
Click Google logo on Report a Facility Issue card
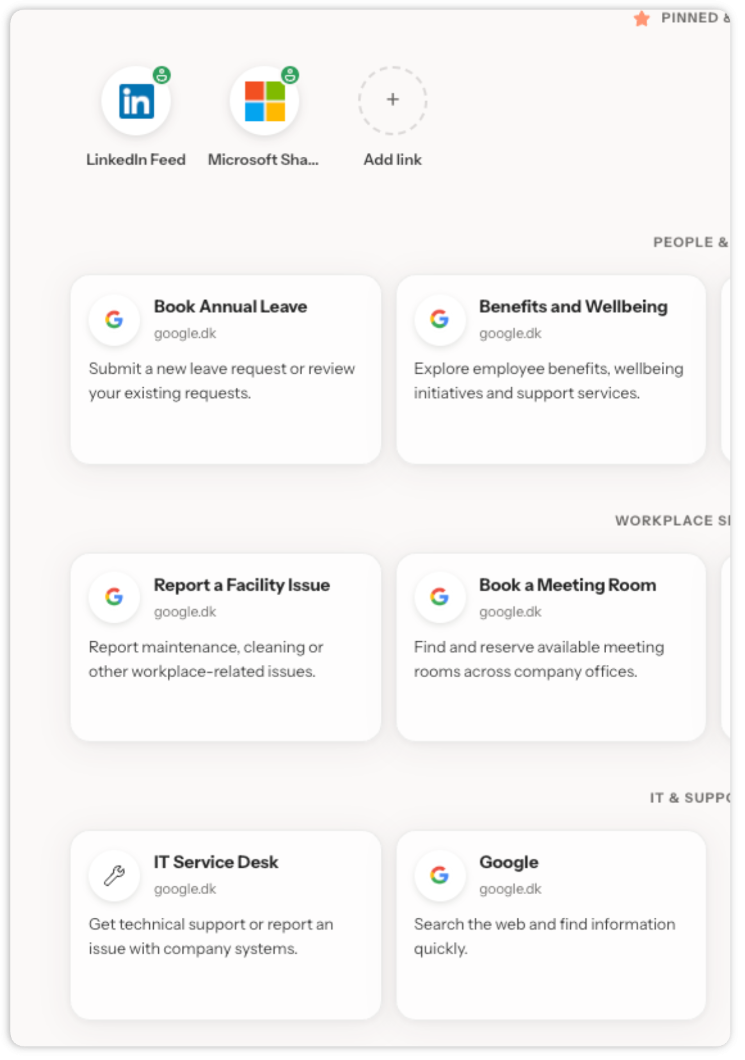point(114,596)
